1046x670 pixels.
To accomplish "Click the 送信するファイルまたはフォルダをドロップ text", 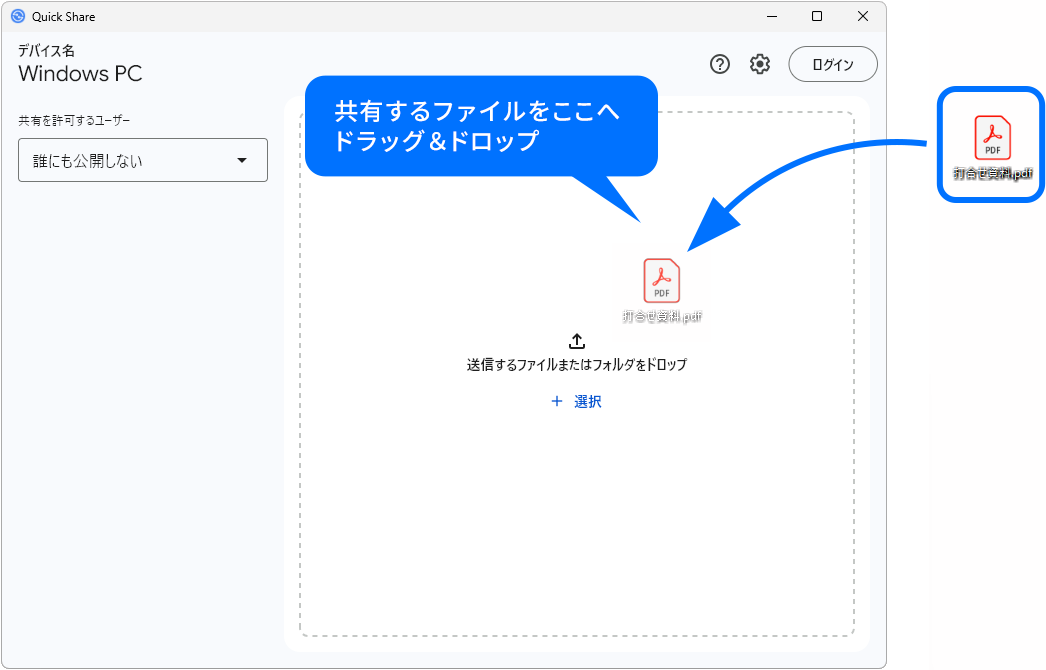I will (576, 363).
